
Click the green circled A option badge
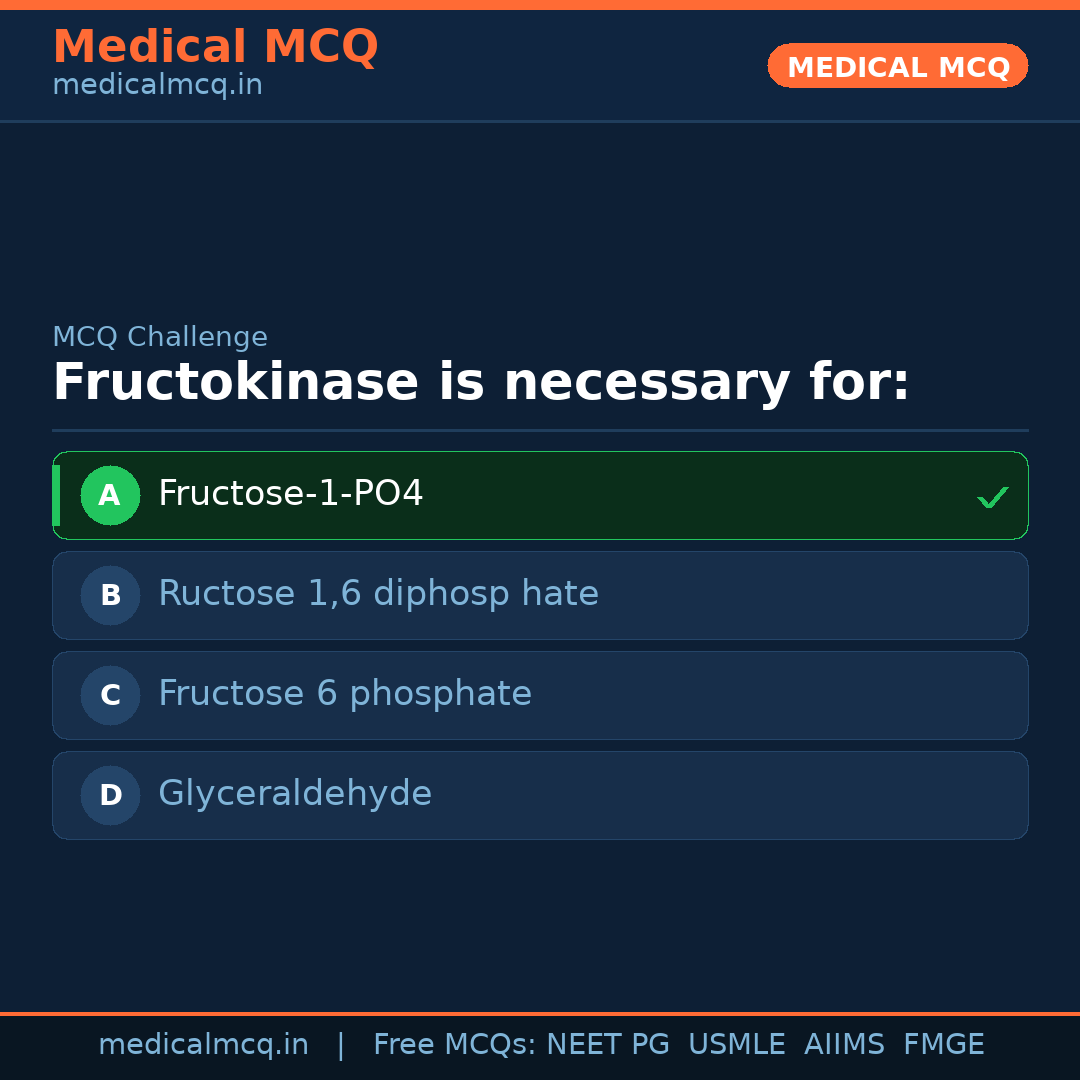pos(110,495)
